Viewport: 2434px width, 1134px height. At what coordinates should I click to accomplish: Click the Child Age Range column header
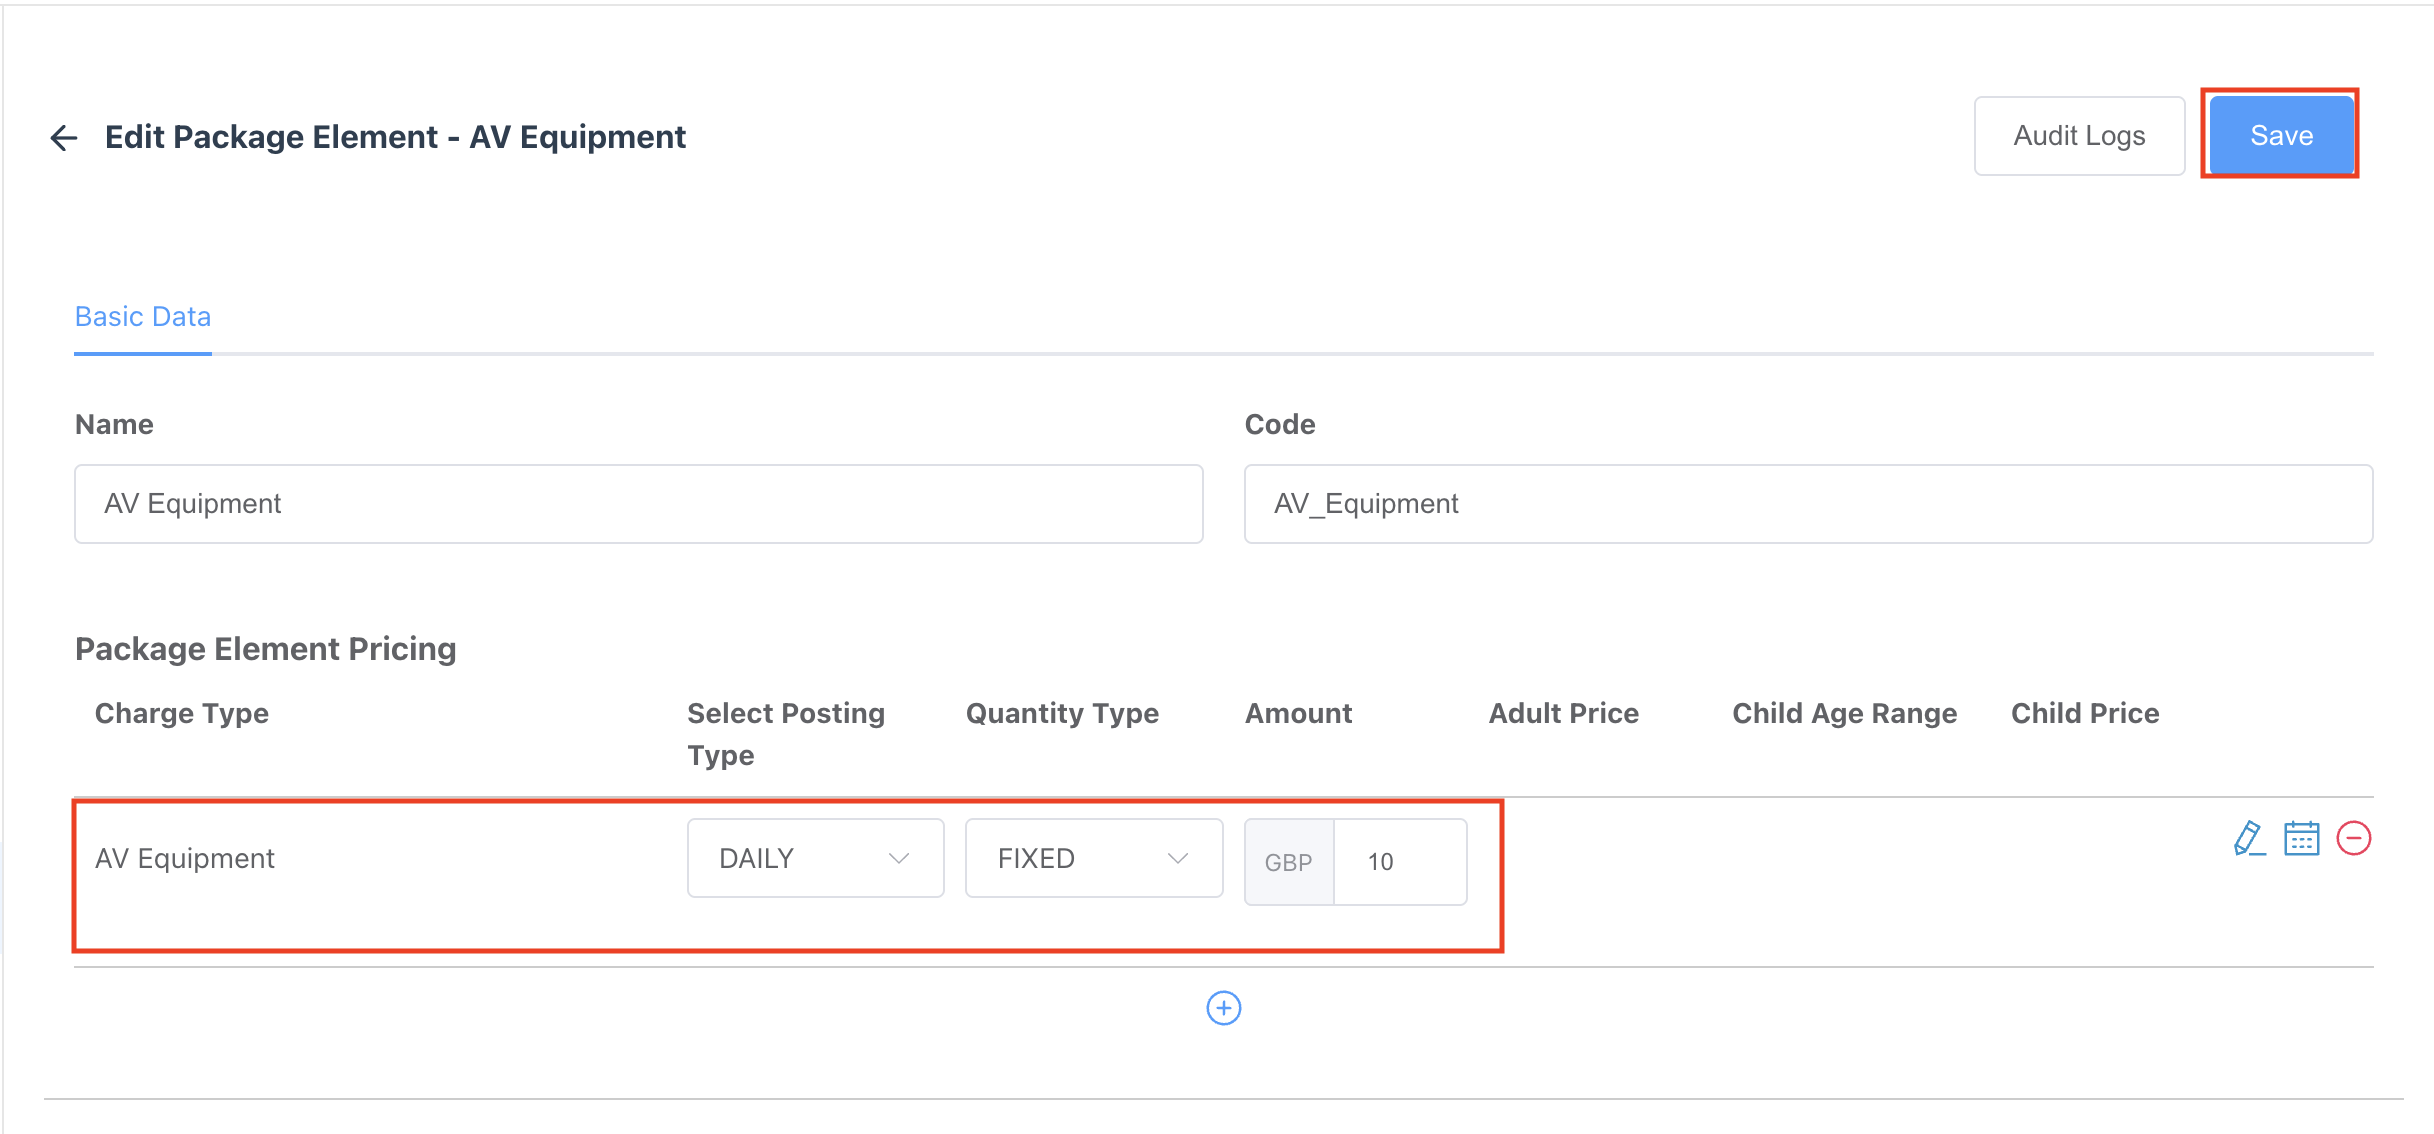click(x=1844, y=713)
